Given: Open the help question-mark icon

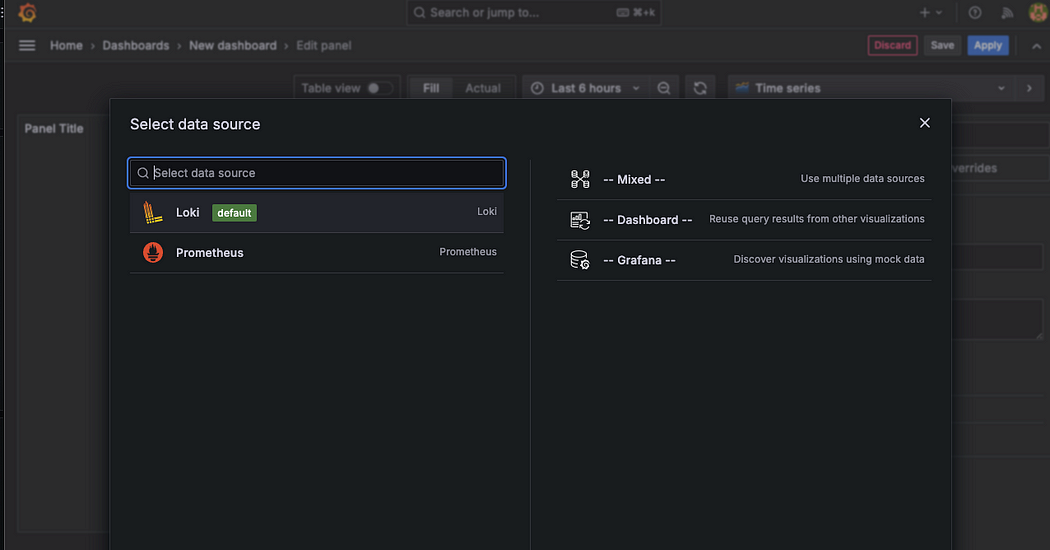Looking at the screenshot, I should point(975,13).
